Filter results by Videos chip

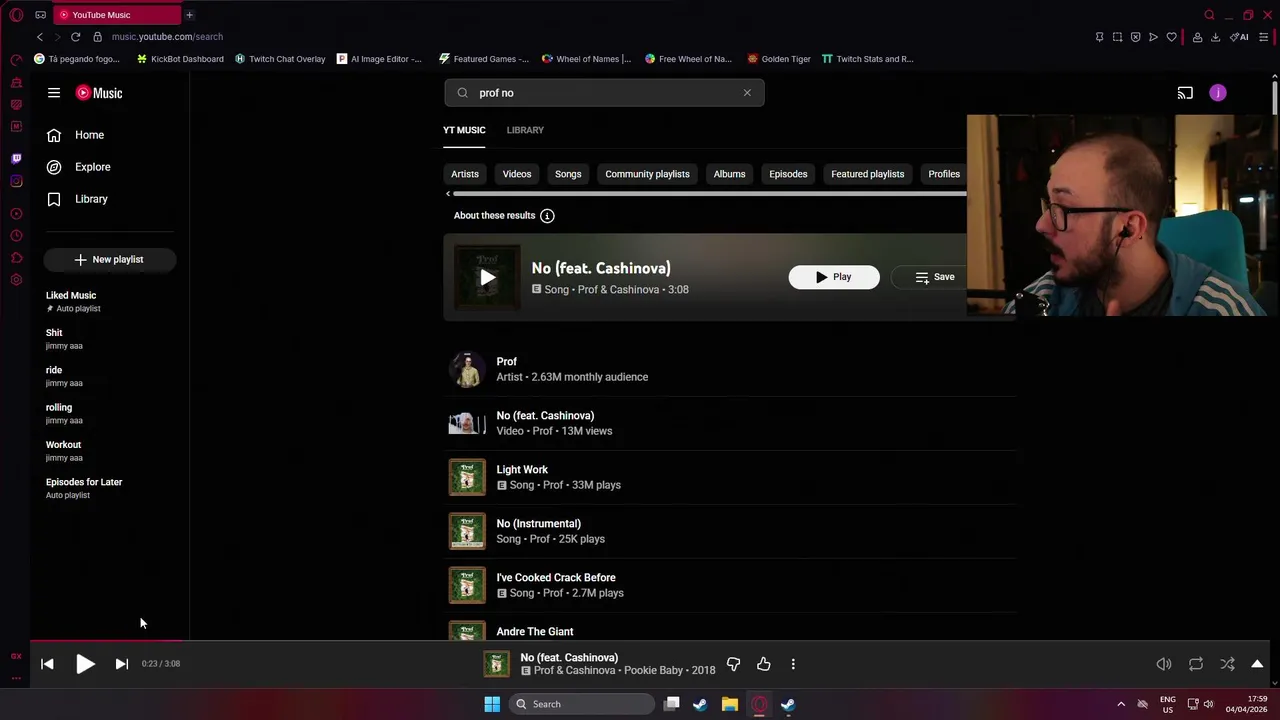(x=517, y=174)
